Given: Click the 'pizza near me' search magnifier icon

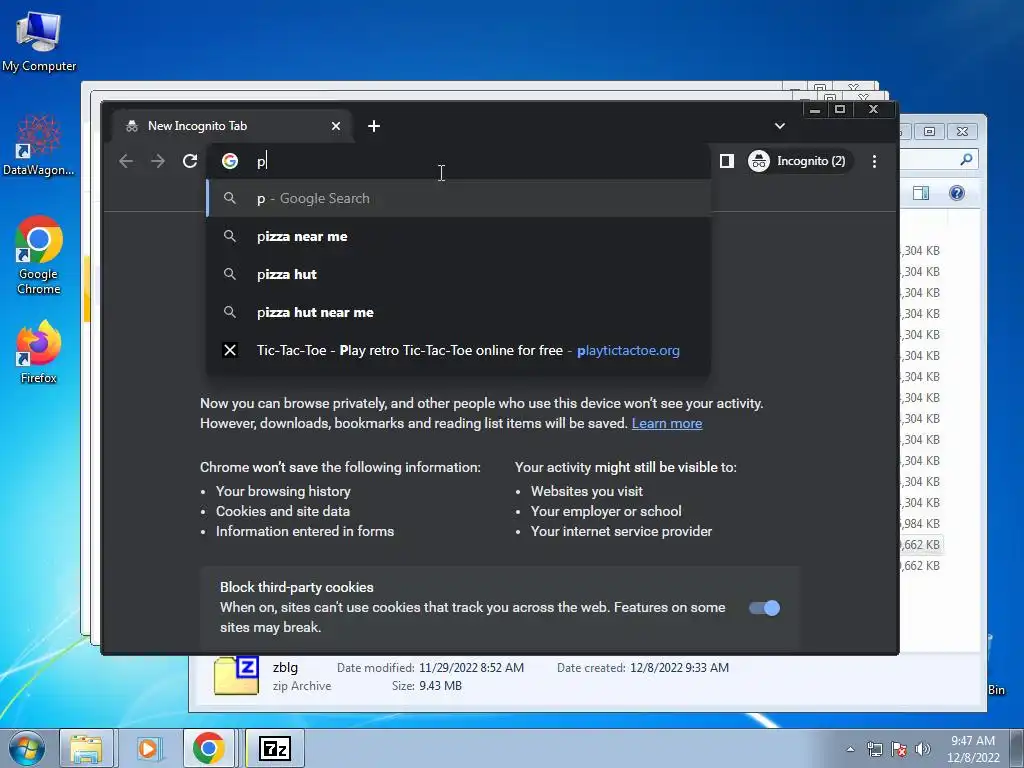Looking at the screenshot, I should (230, 236).
